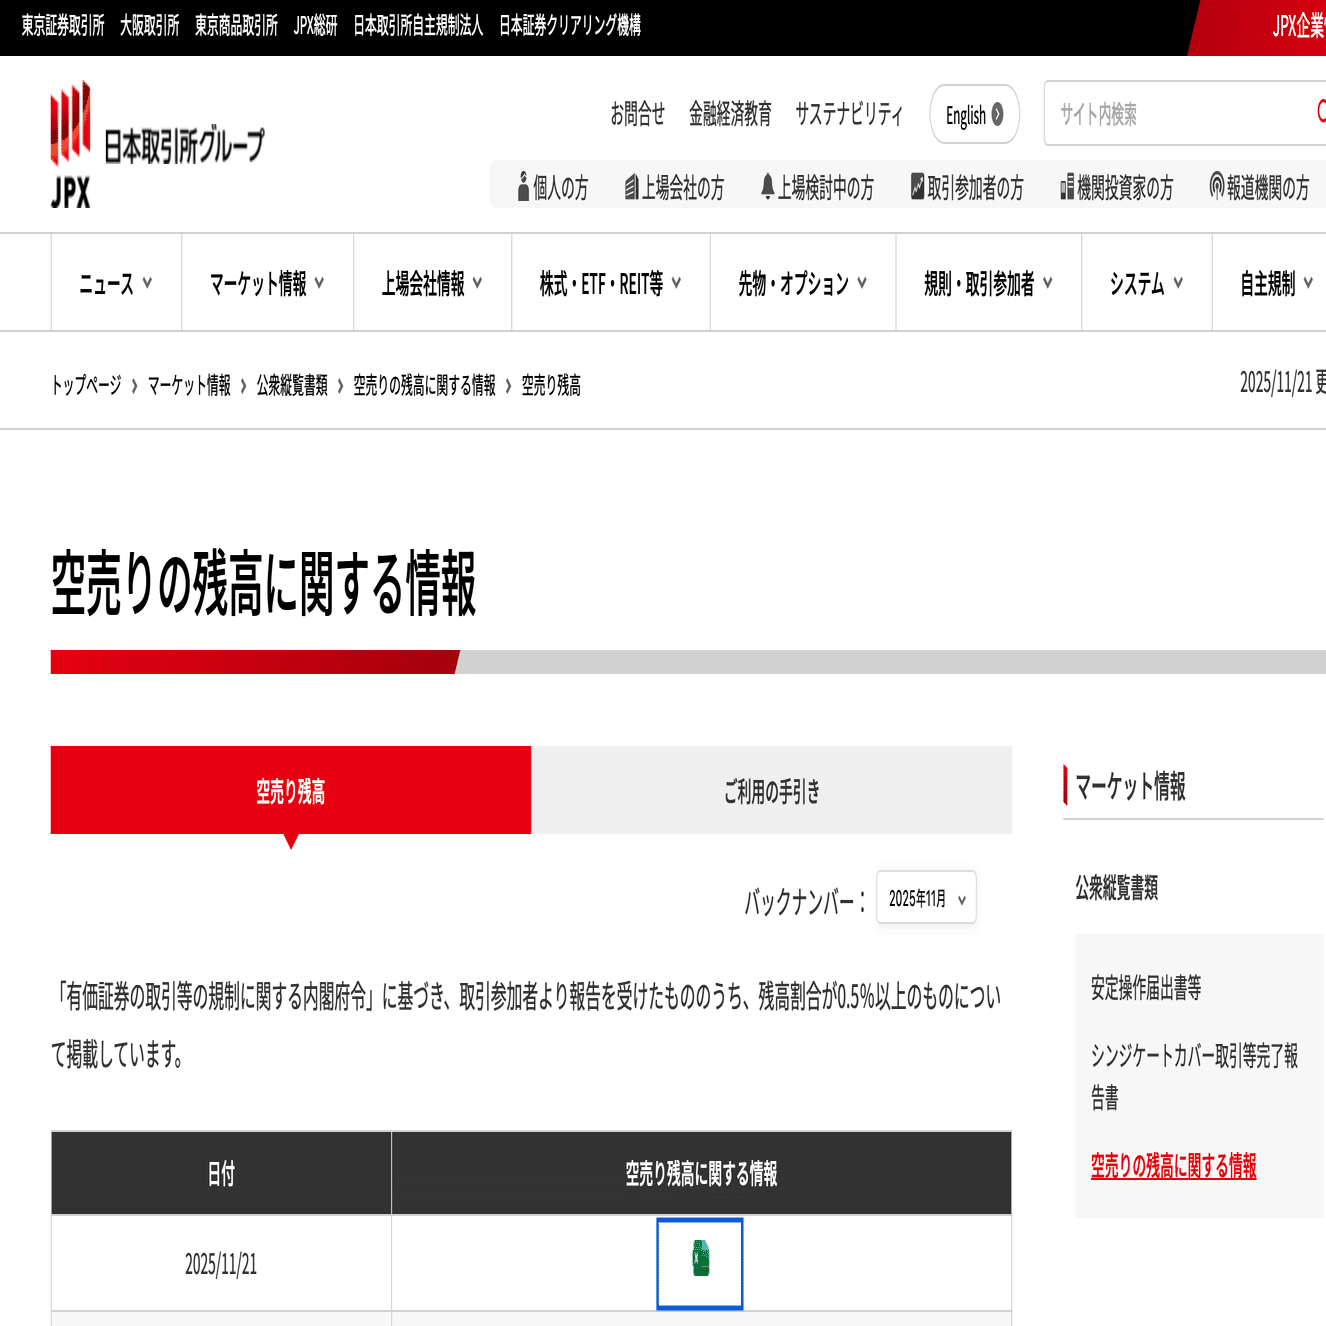Expand the 先物・オプション navigation dropdown
Viewport: 1326px width, 1326px height.
tap(801, 283)
